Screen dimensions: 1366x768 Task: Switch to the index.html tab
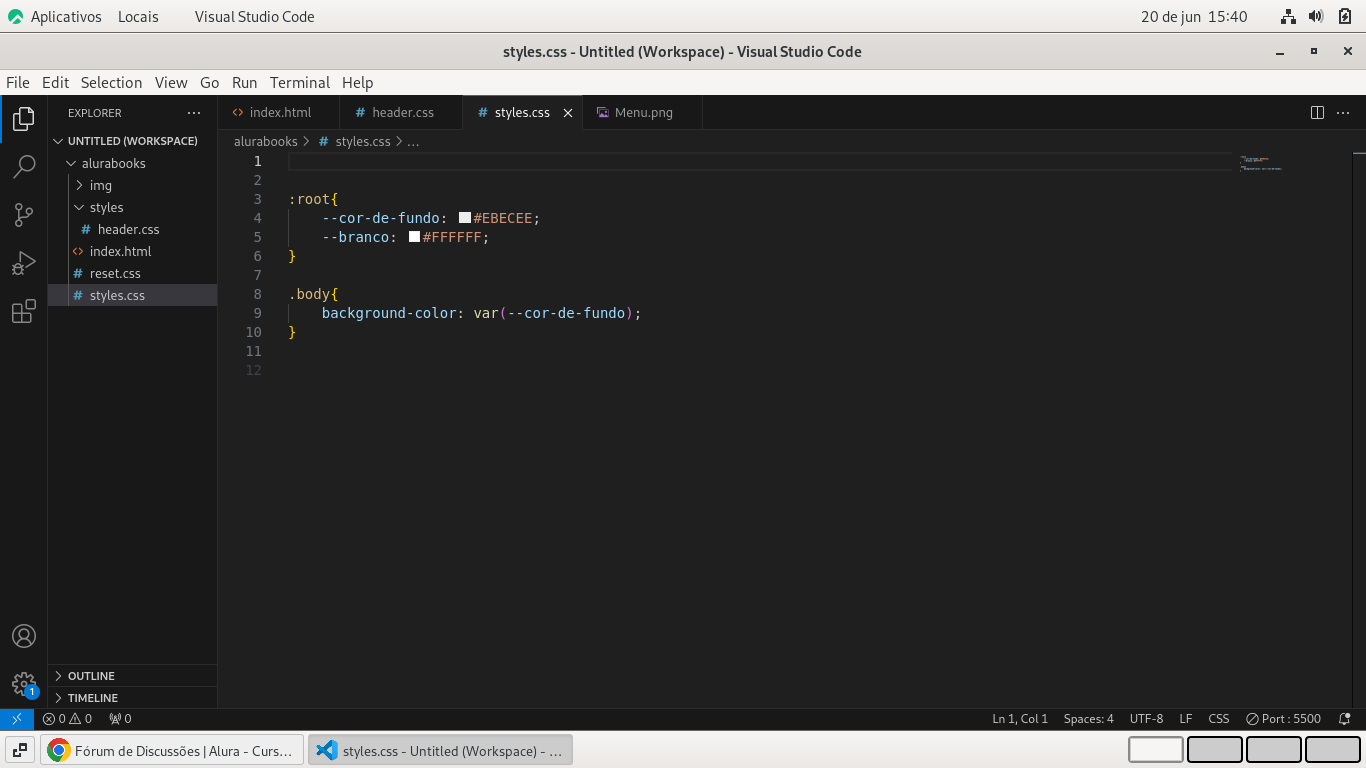[x=279, y=113]
